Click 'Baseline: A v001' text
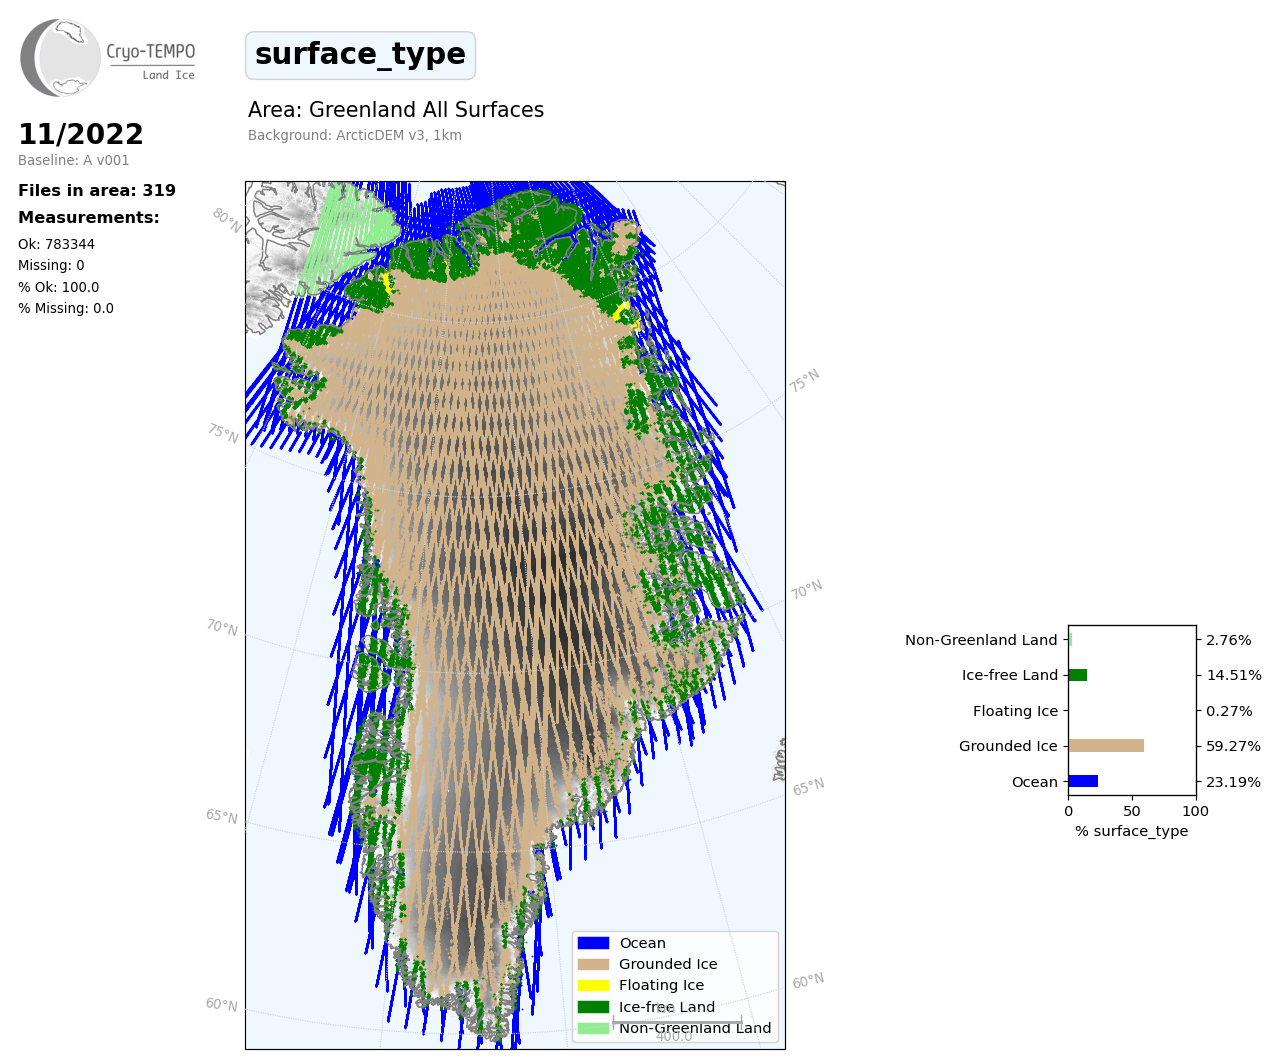1272x1060 pixels. tap(74, 160)
